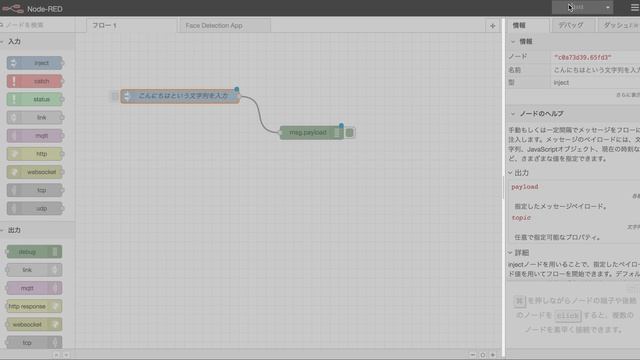Select the http response node
This screenshot has height=360, width=640.
tap(34, 306)
